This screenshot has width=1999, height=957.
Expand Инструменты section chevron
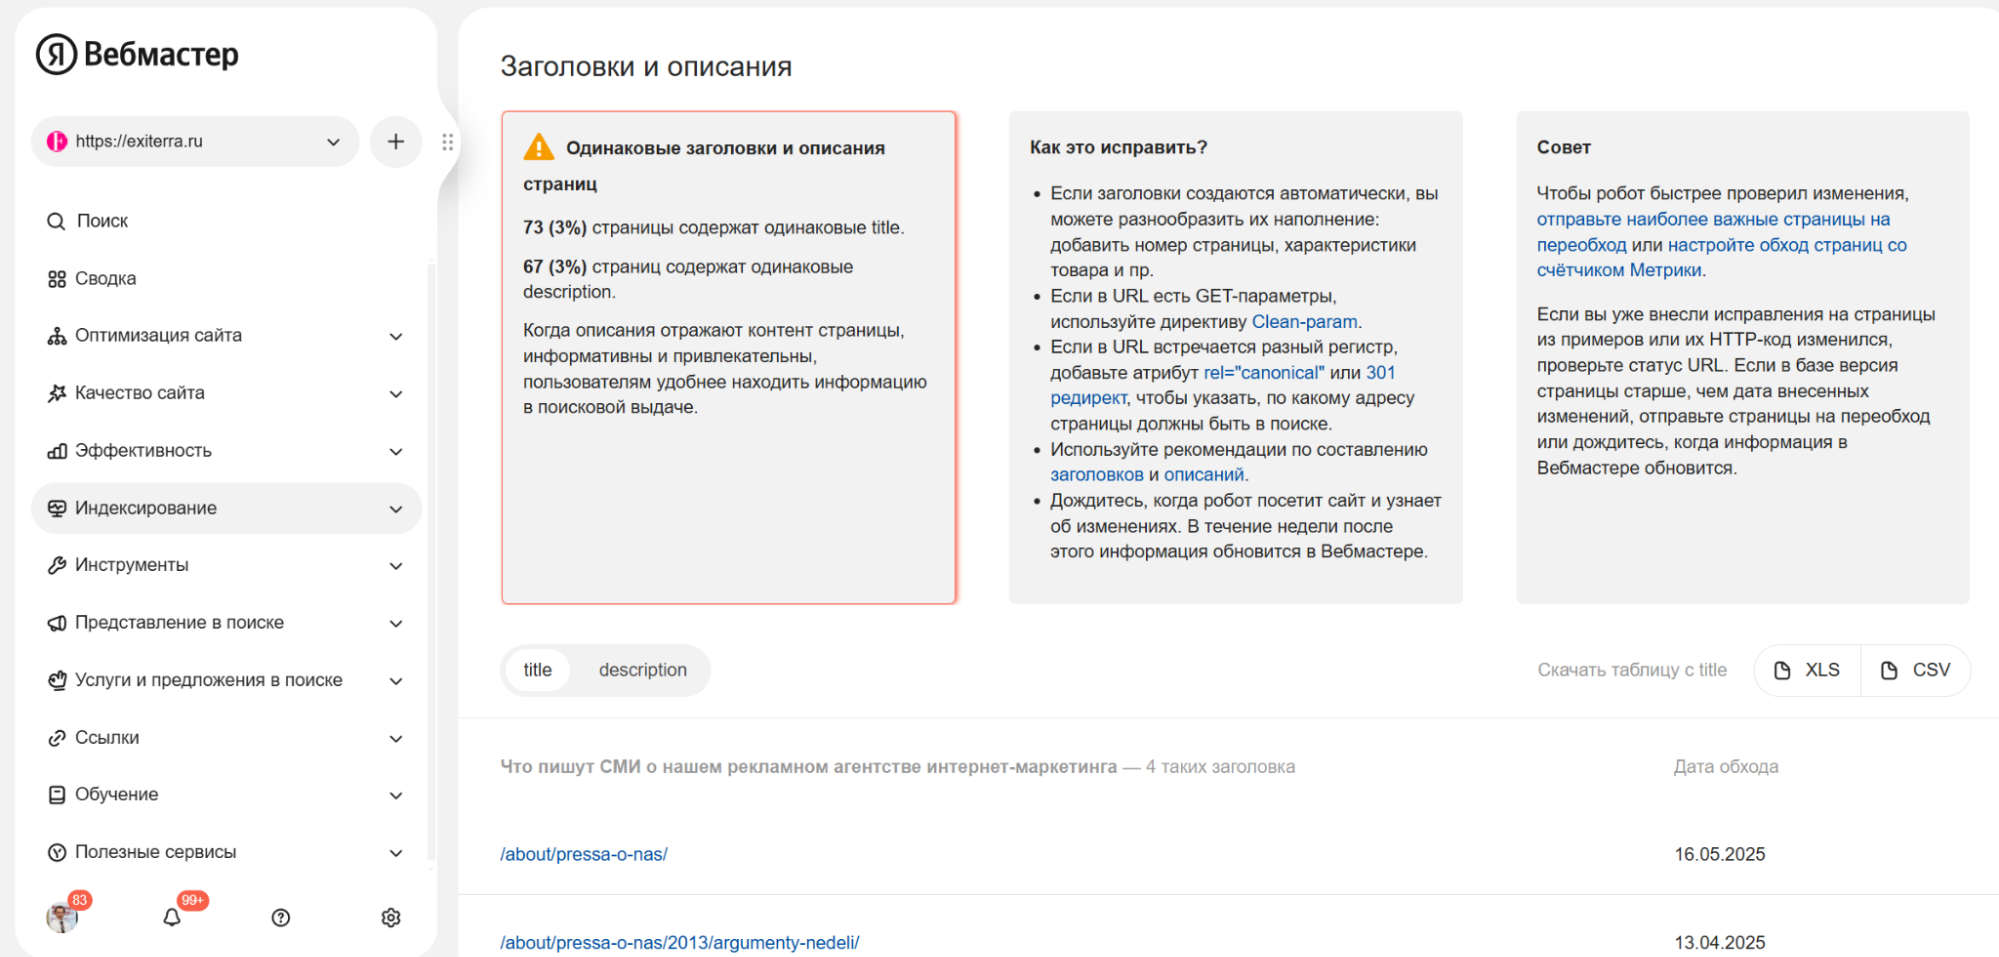coord(396,566)
